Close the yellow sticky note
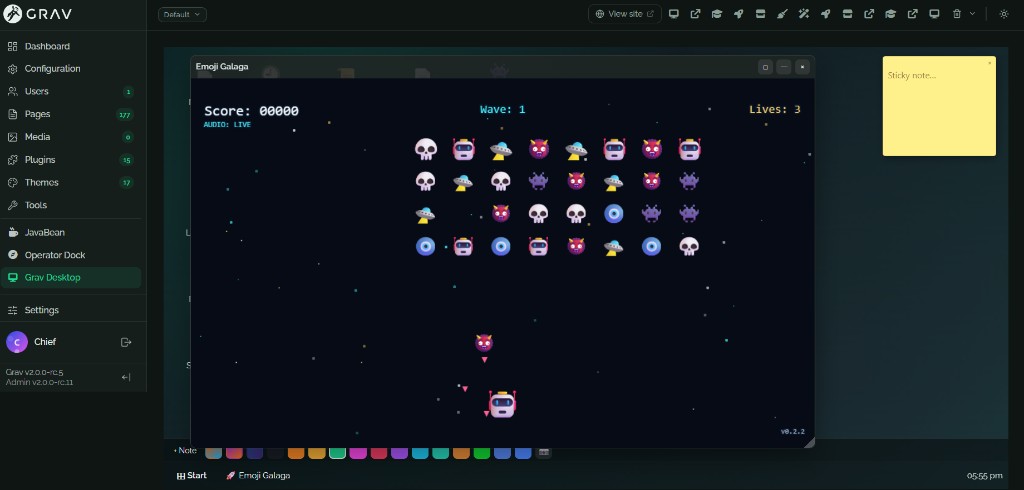The height and width of the screenshot is (490, 1024). point(989,63)
